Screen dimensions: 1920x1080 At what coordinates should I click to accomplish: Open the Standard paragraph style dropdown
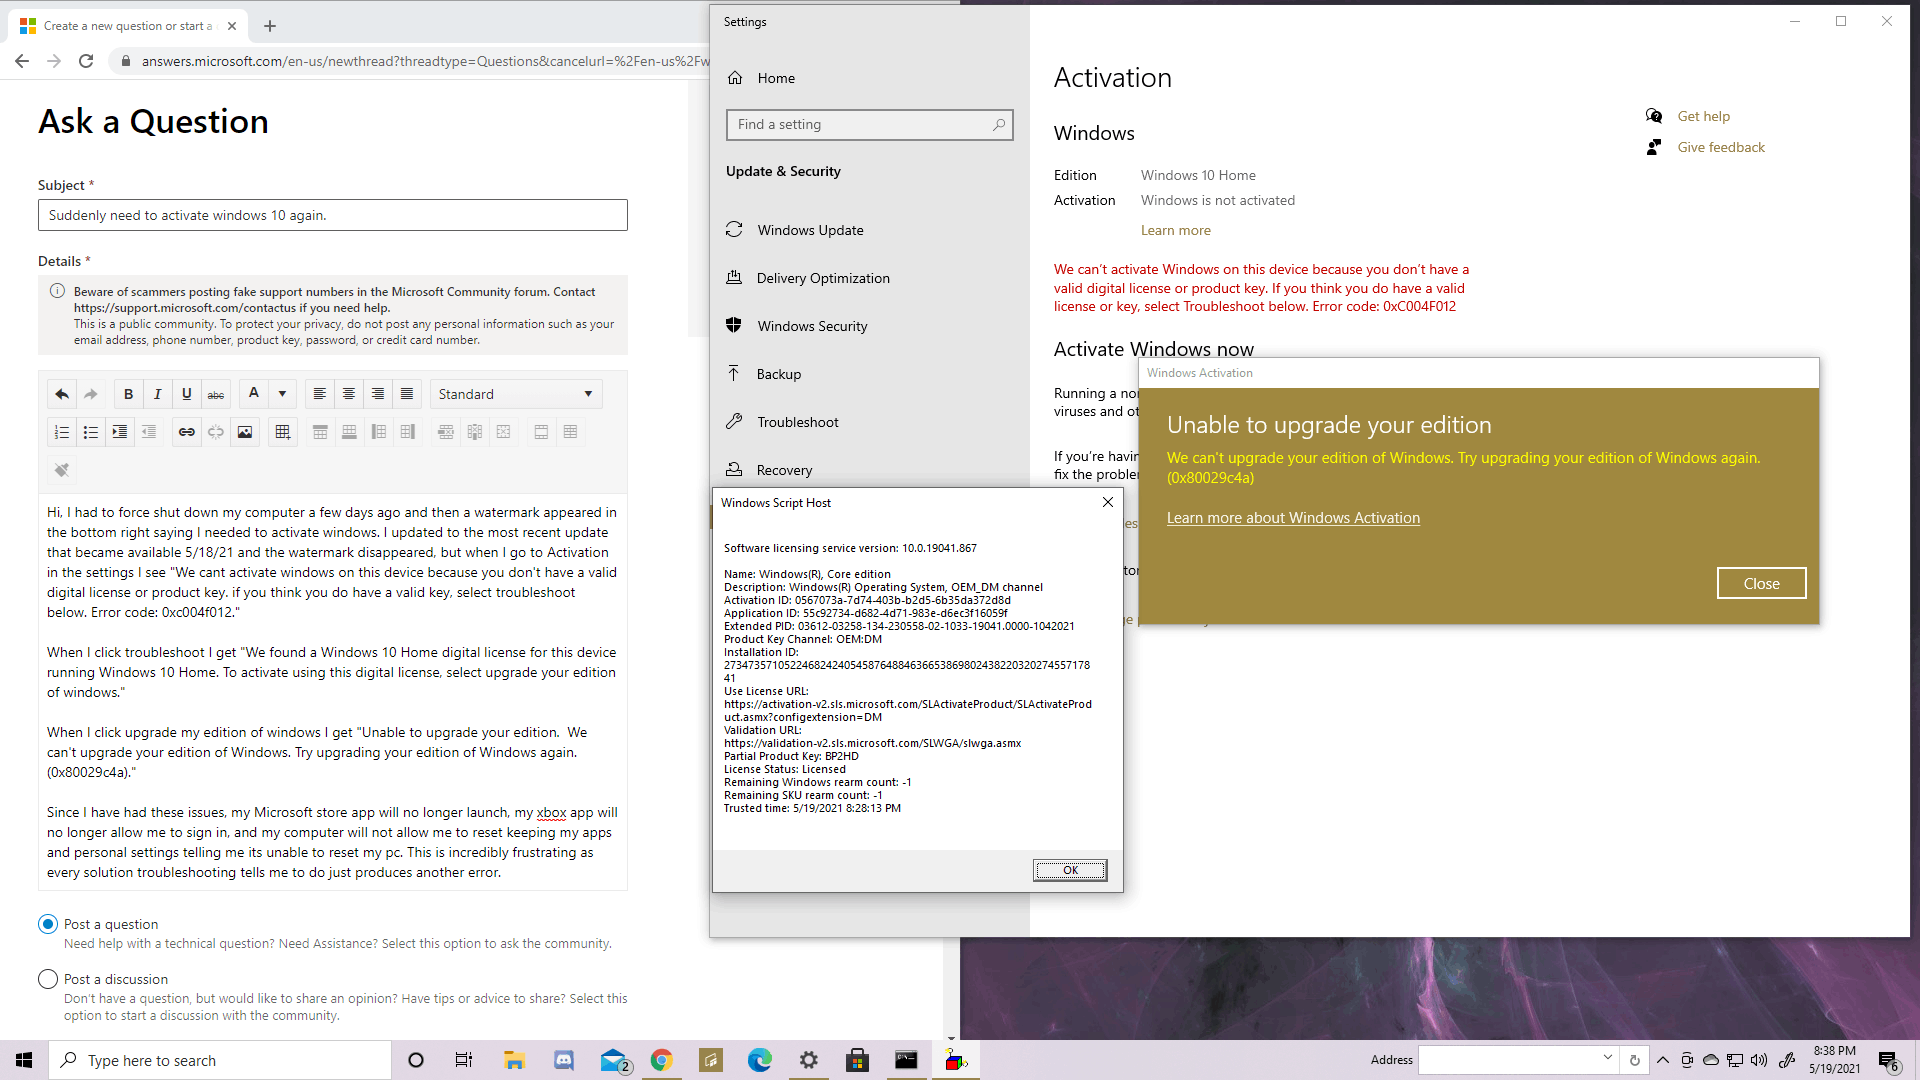click(x=515, y=394)
